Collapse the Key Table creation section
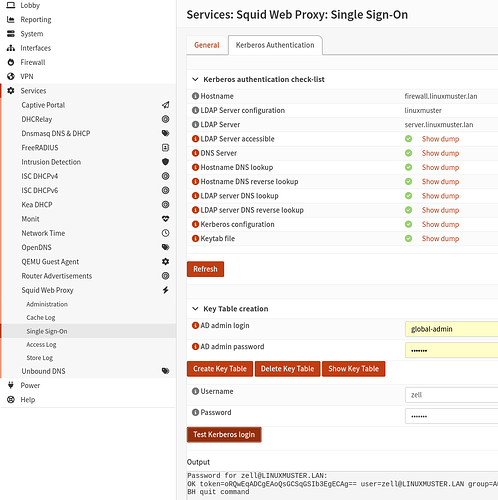Image resolution: width=498 pixels, height=500 pixels. pos(195,309)
